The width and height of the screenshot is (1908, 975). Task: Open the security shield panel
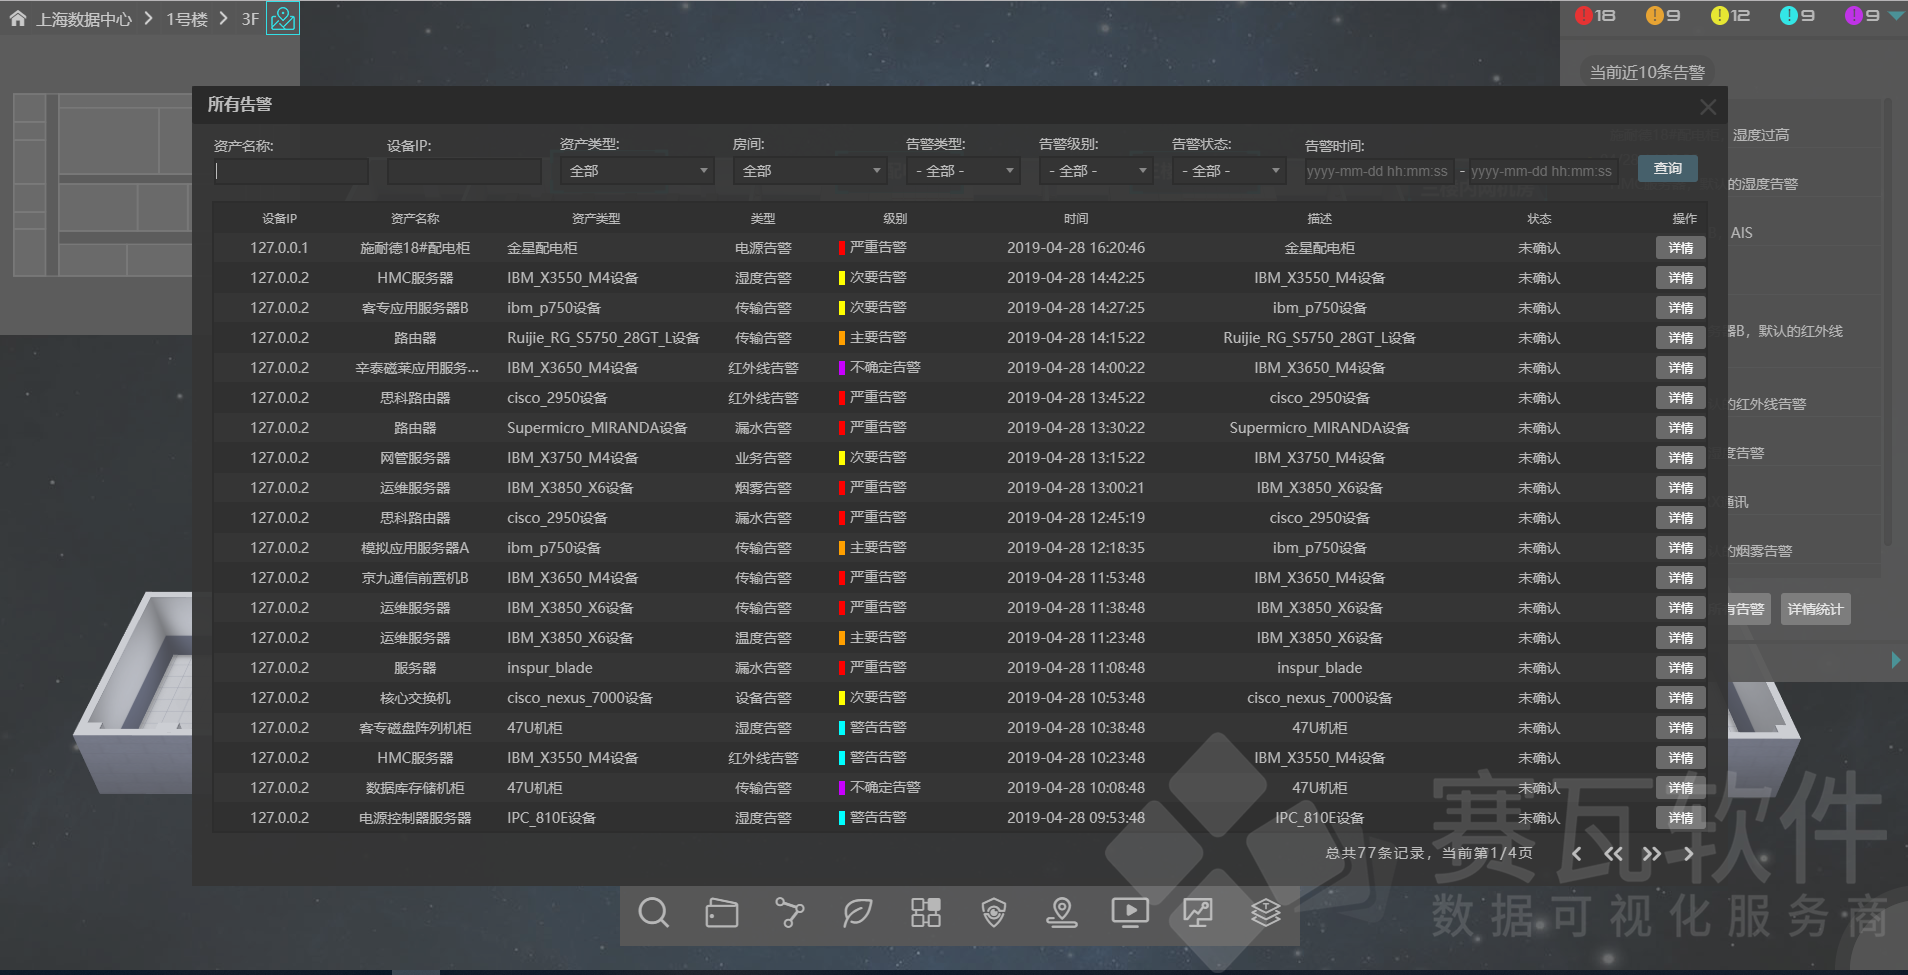click(x=993, y=913)
